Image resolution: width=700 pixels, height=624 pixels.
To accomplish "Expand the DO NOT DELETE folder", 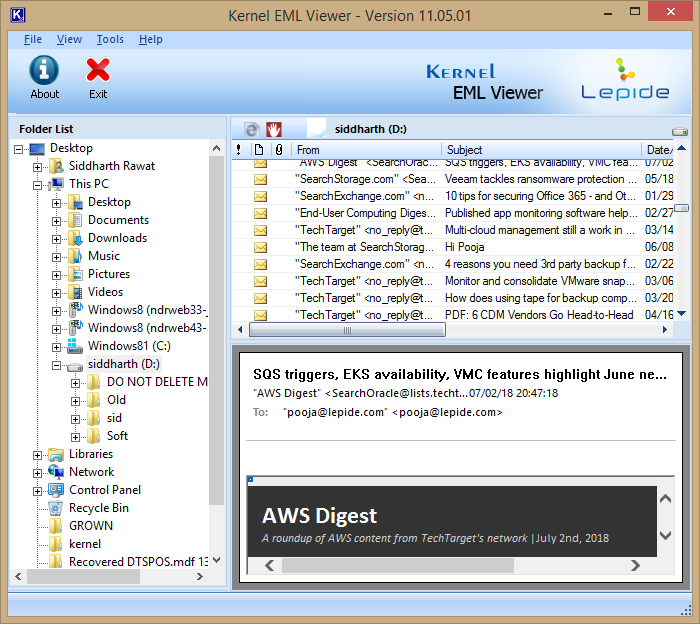I will click(75, 383).
